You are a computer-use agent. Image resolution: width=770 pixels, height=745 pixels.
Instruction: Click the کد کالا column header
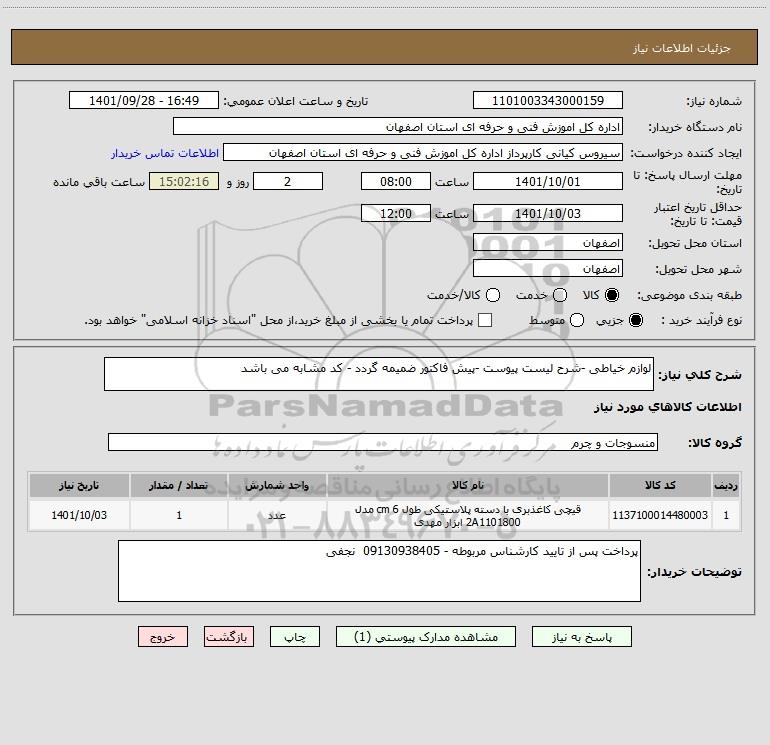[x=660, y=485]
